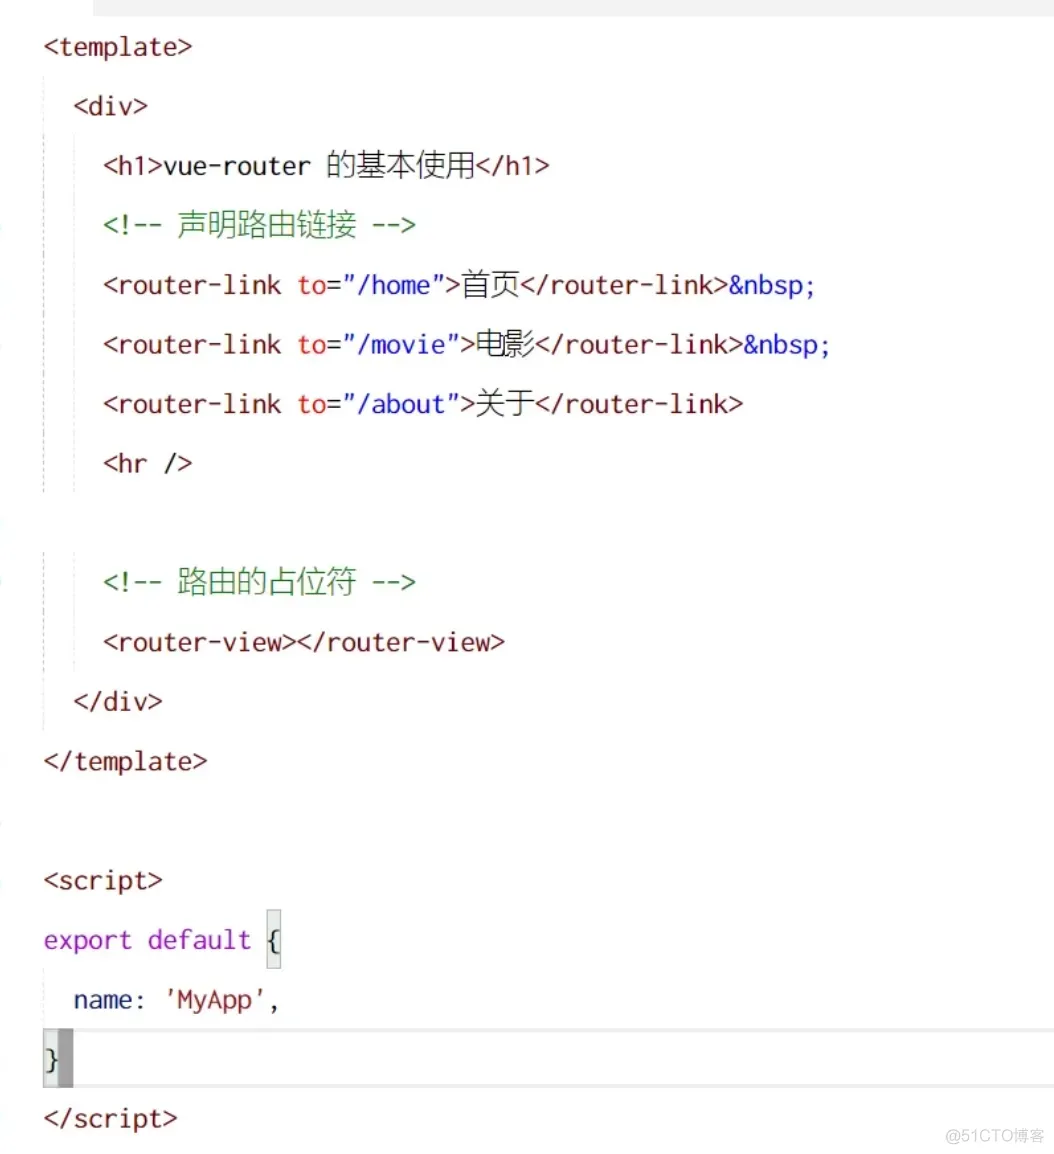The height and width of the screenshot is (1154, 1054).
Task: Click the comment 路由的占位符
Action: (x=259, y=582)
